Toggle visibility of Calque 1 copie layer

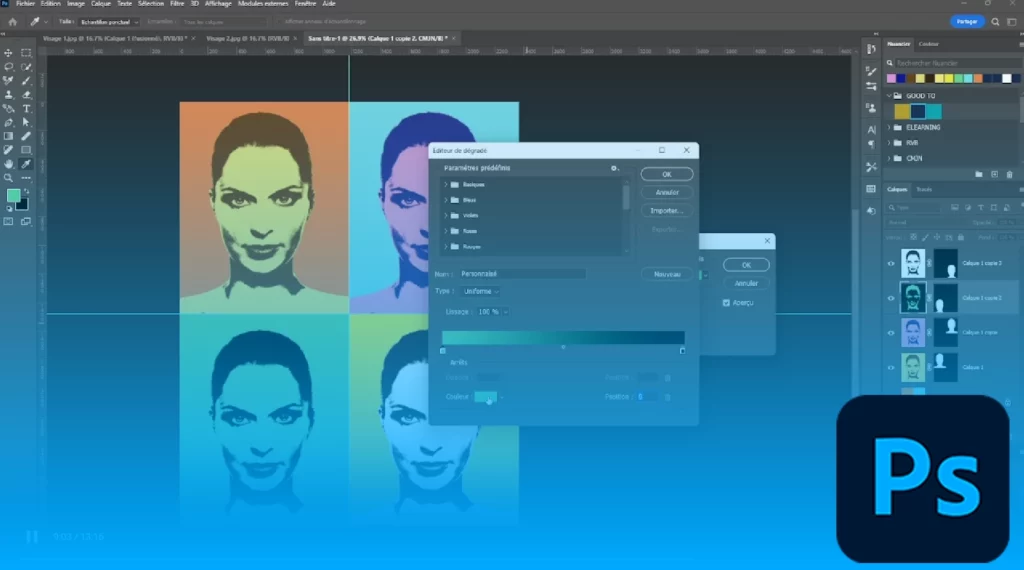click(891, 333)
